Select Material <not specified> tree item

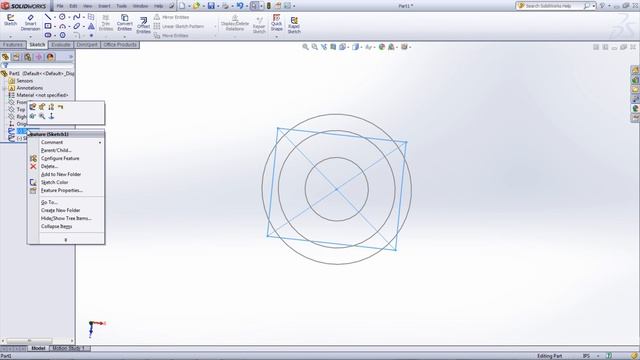(x=42, y=95)
